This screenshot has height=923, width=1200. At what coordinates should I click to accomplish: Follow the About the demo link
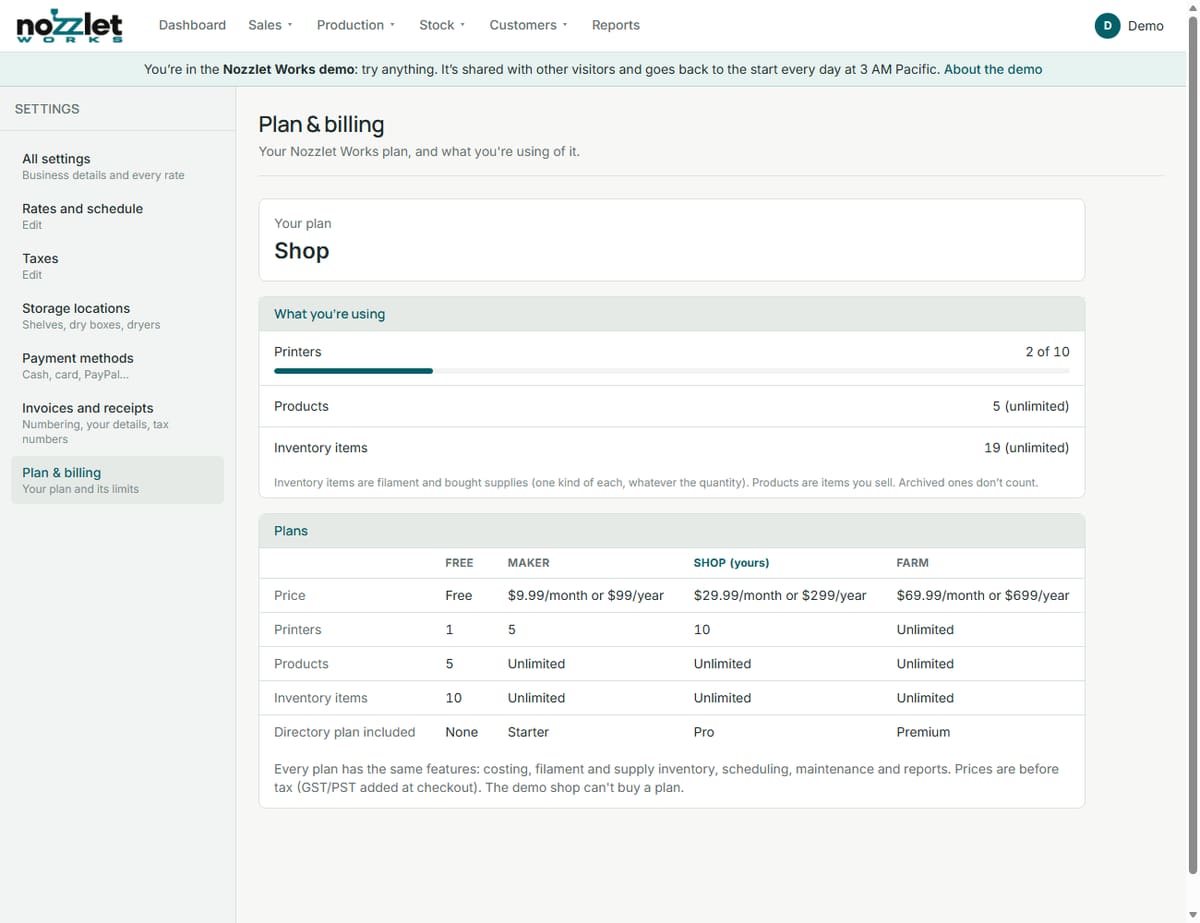click(x=993, y=69)
